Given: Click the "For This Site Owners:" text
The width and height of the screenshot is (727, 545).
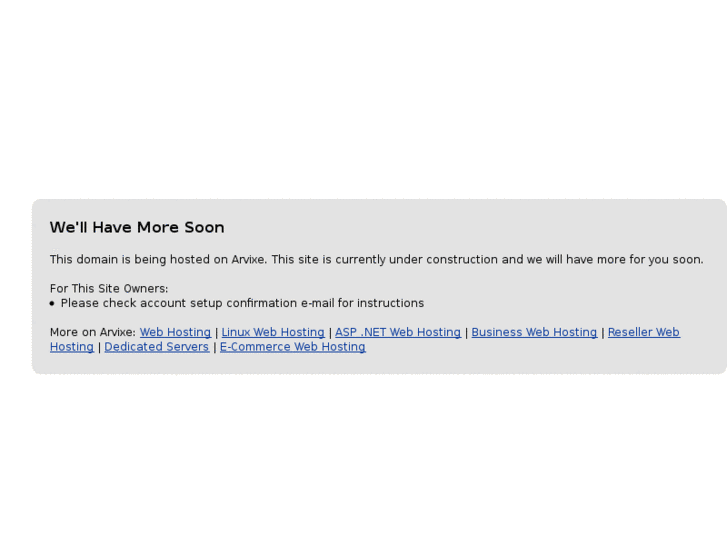Looking at the screenshot, I should 109,289.
